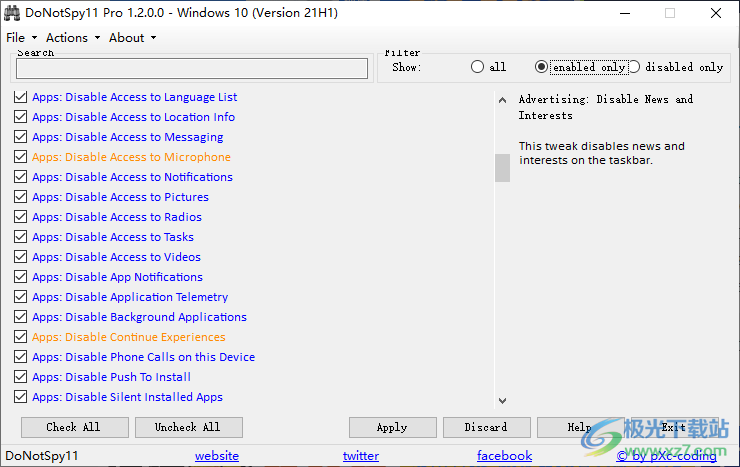Select 'Apps: Disable Phone Calls on this Device' text
This screenshot has width=740, height=467.
[143, 357]
